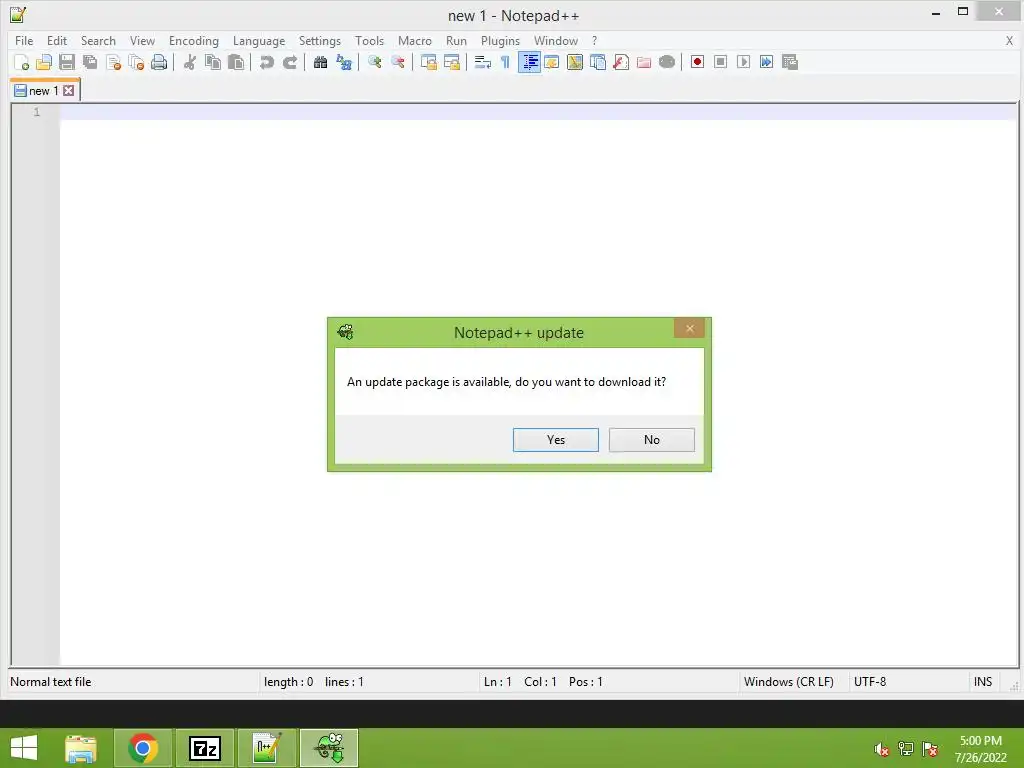Open File Explorer from the taskbar

[81, 748]
